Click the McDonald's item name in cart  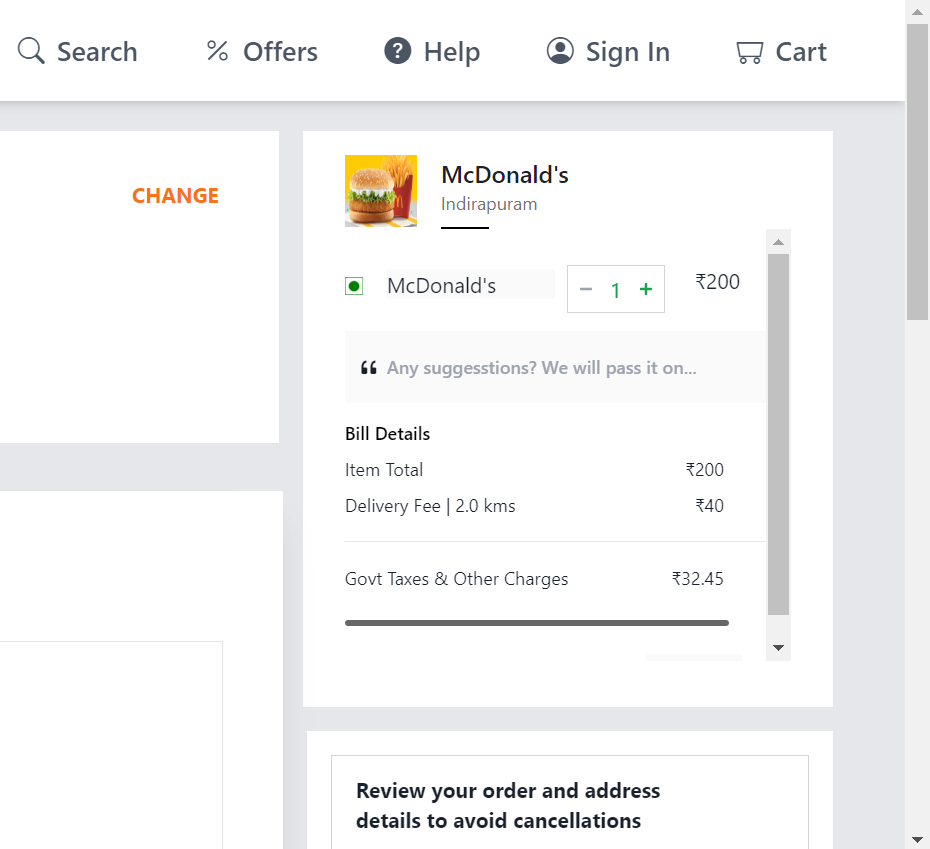pyautogui.click(x=441, y=286)
